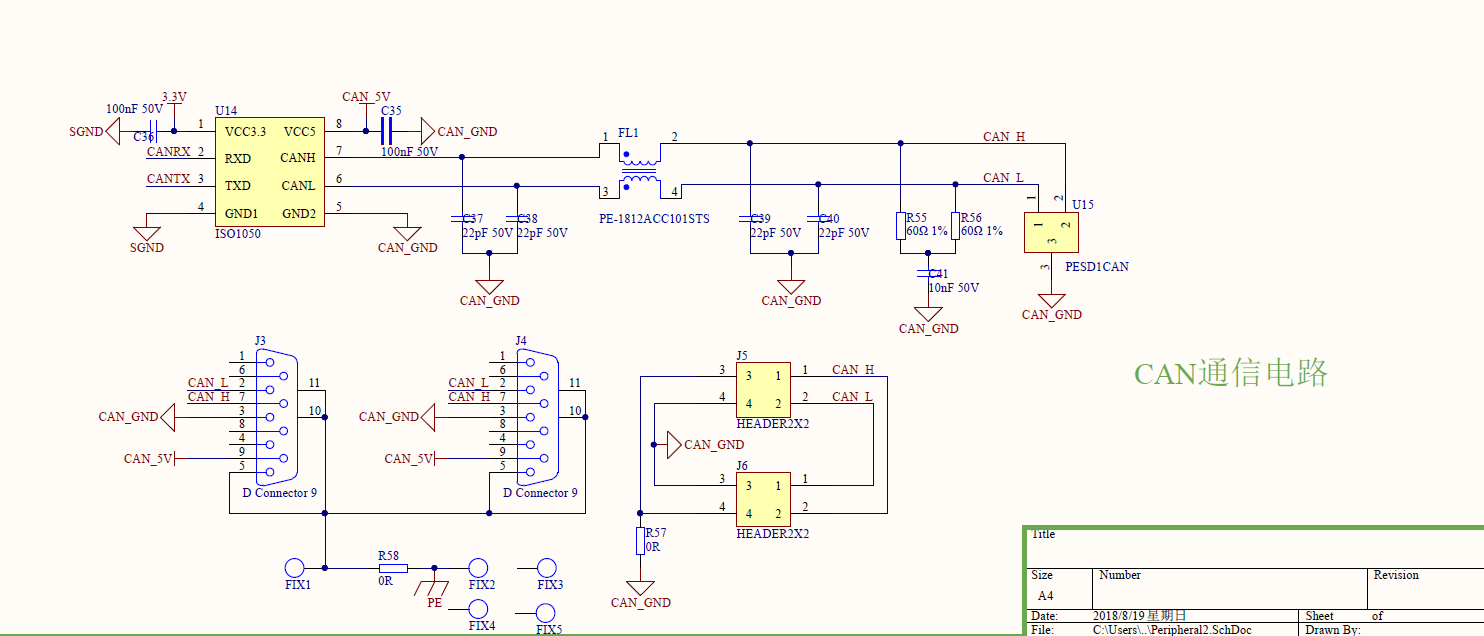The width and height of the screenshot is (1484, 636).
Task: Select the CAN_H net label above U15
Action: tap(1003, 137)
